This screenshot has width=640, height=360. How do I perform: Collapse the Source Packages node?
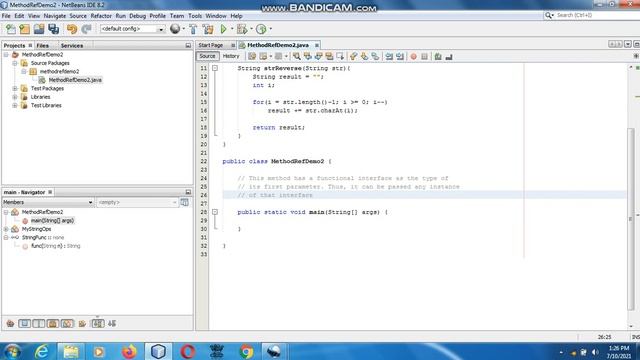click(15, 63)
